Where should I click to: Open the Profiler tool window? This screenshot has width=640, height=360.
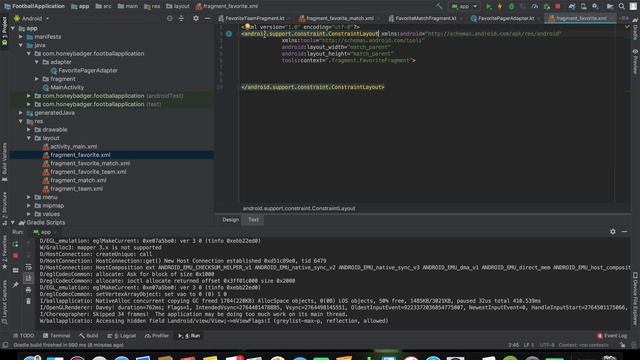[x=157, y=336]
